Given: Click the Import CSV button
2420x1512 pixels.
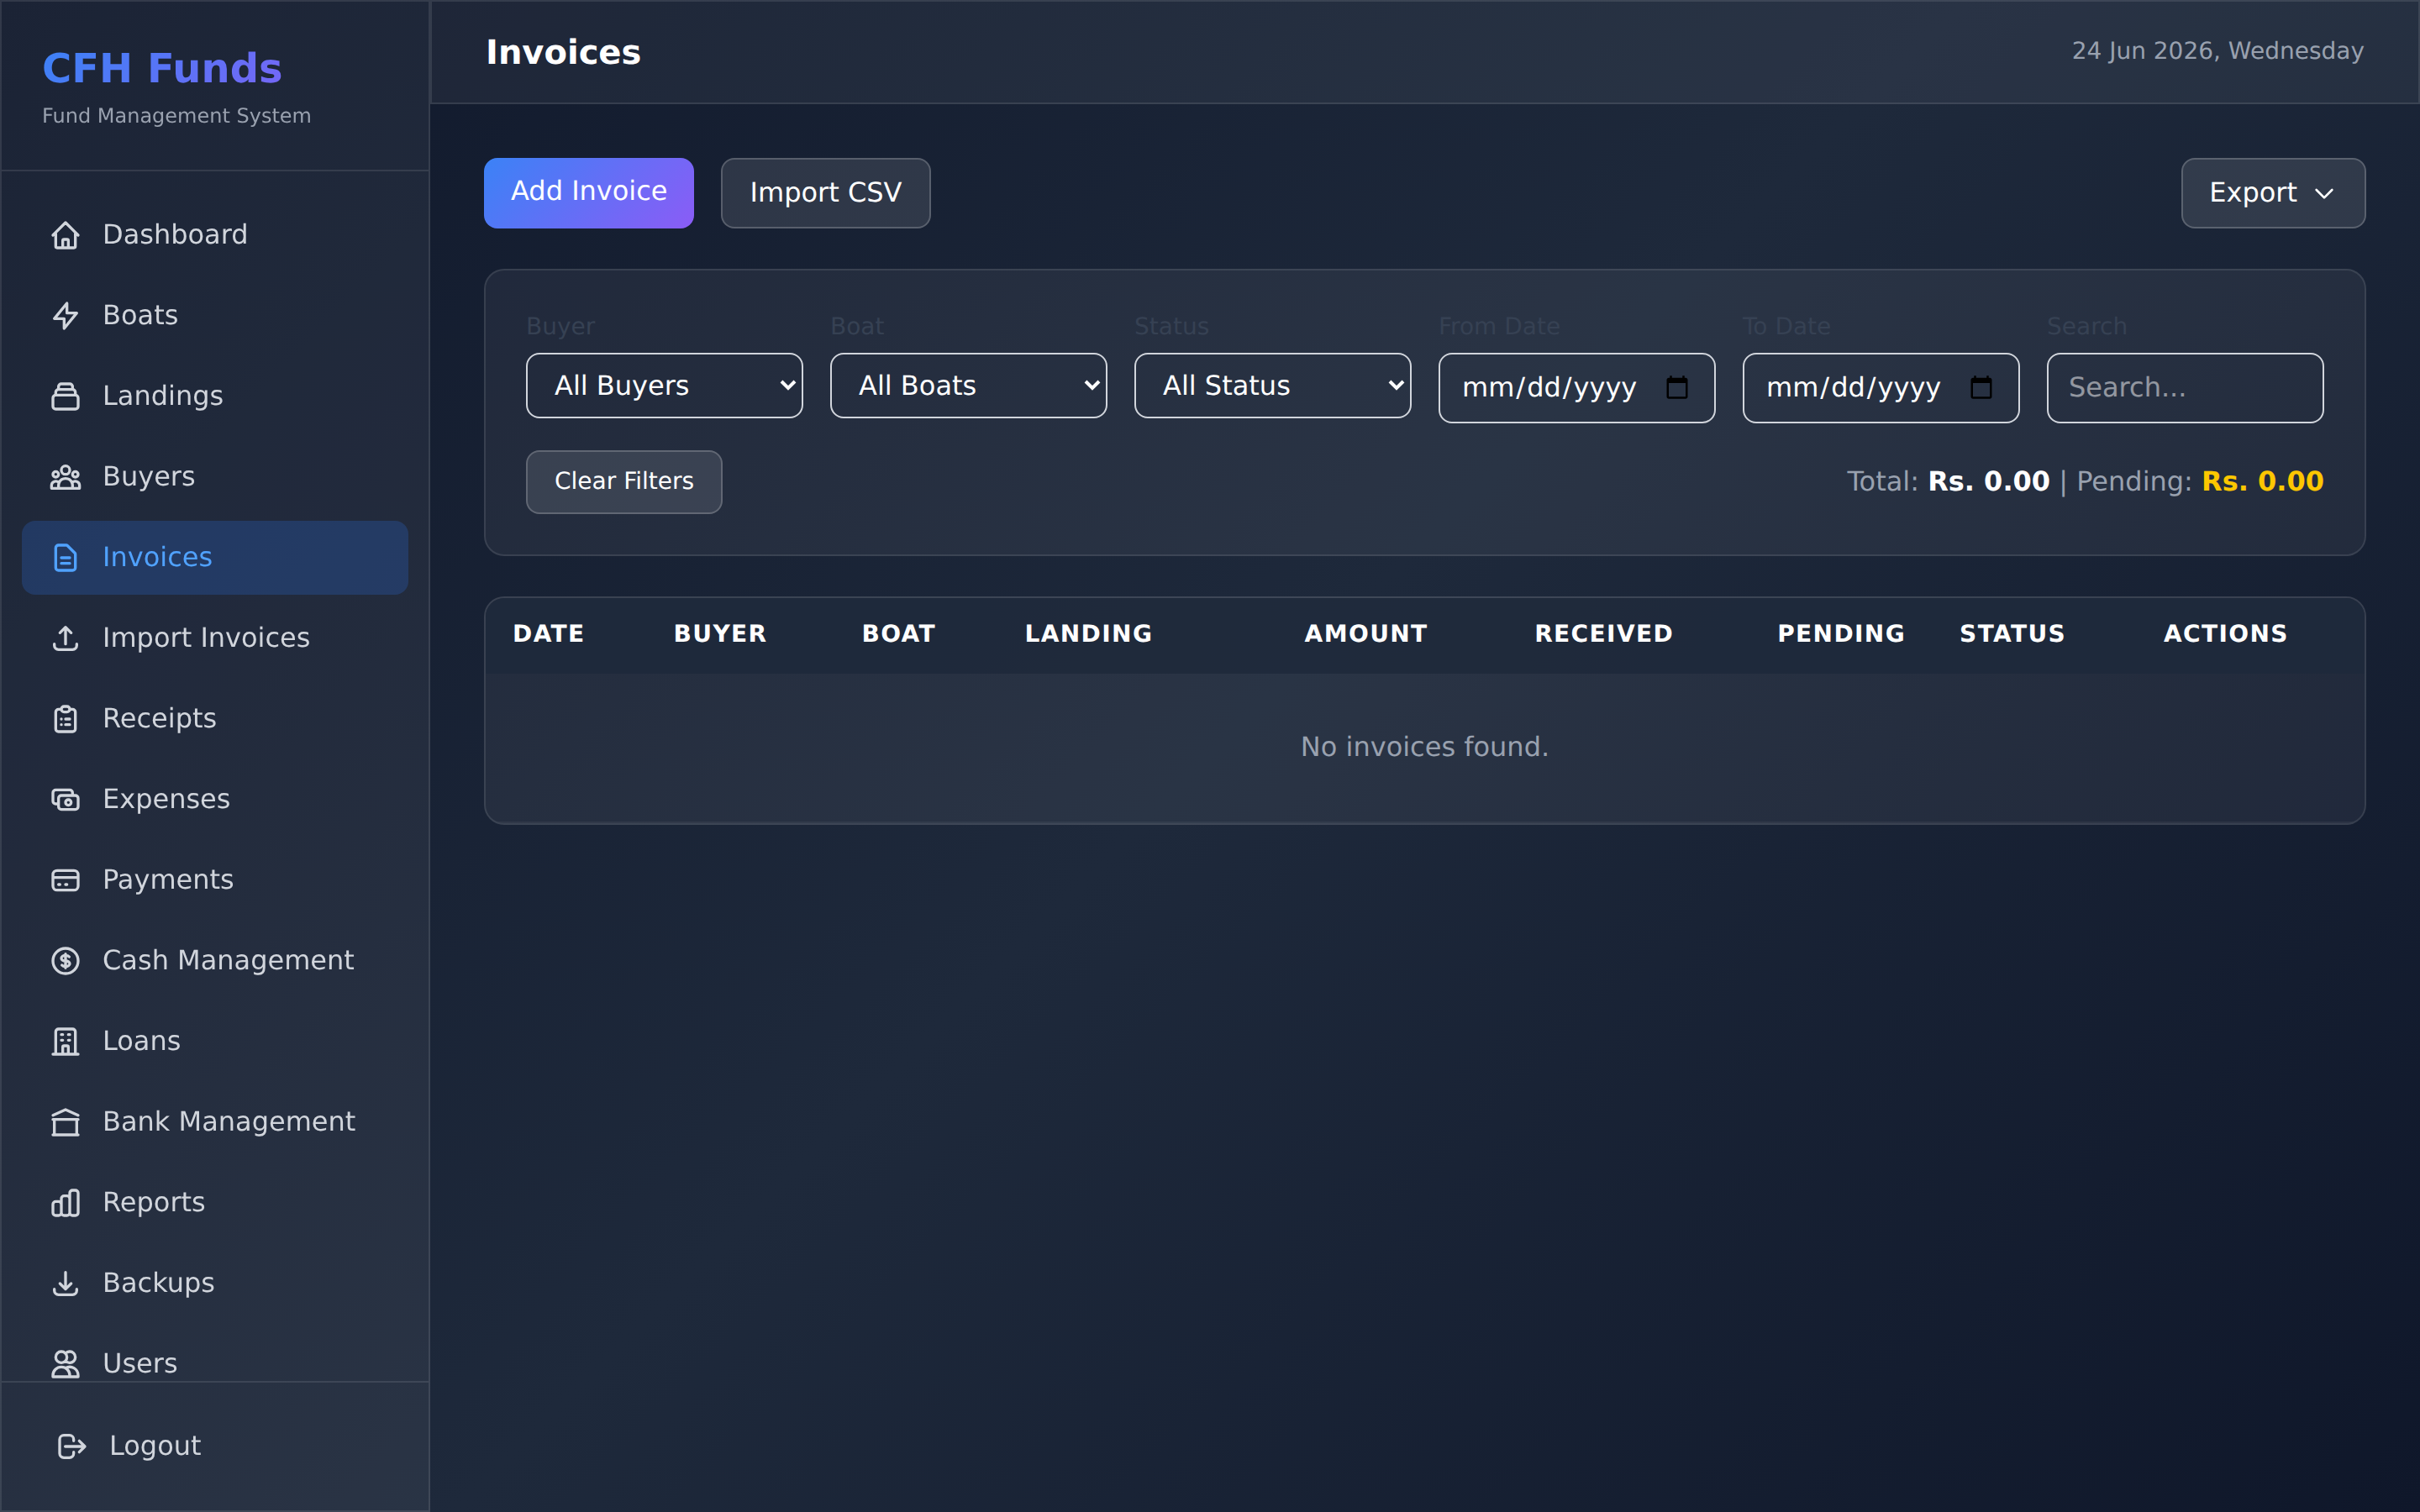Looking at the screenshot, I should pyautogui.click(x=825, y=193).
